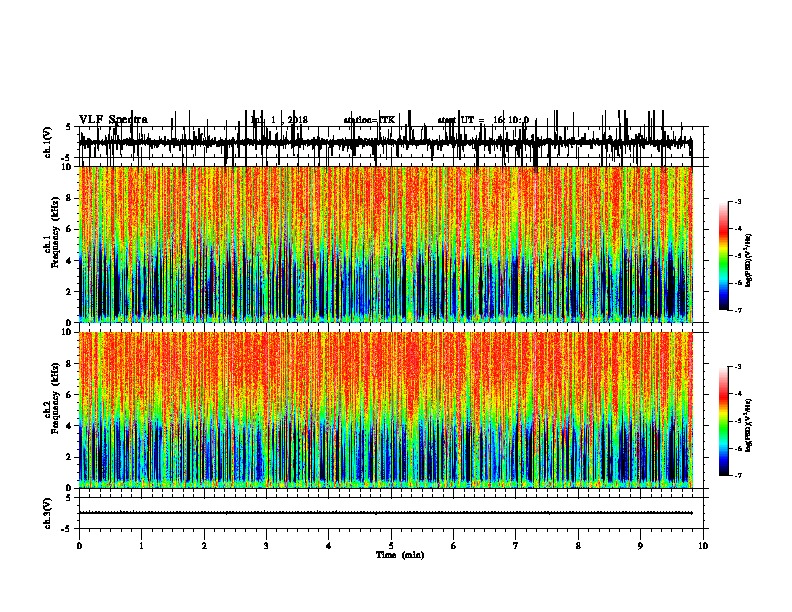Click the 8 kHz tick label of ch.1
792x612 pixels.
70,198
